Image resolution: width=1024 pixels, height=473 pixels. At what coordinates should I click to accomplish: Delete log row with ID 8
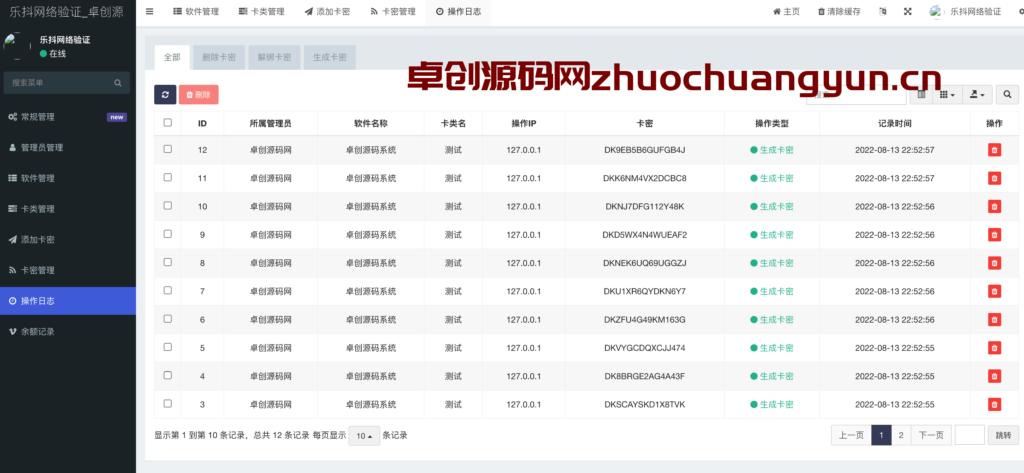994,263
